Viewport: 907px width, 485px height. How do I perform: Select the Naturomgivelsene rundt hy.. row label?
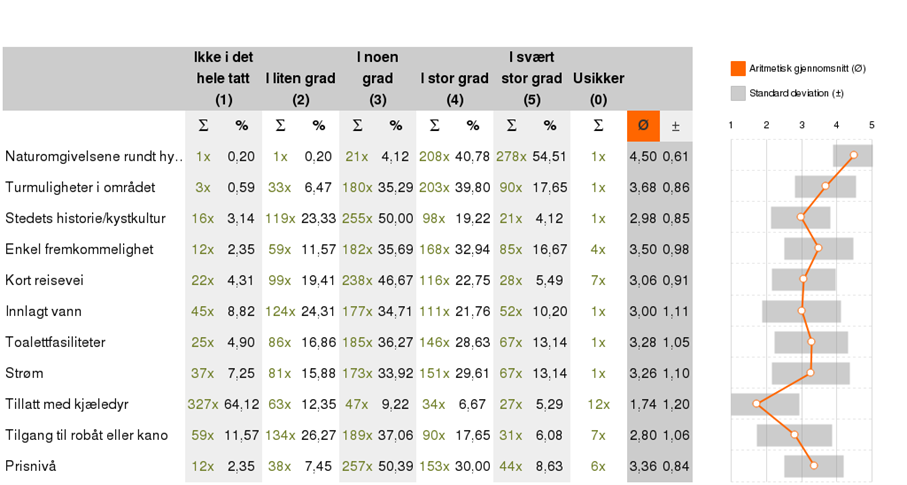coord(94,156)
